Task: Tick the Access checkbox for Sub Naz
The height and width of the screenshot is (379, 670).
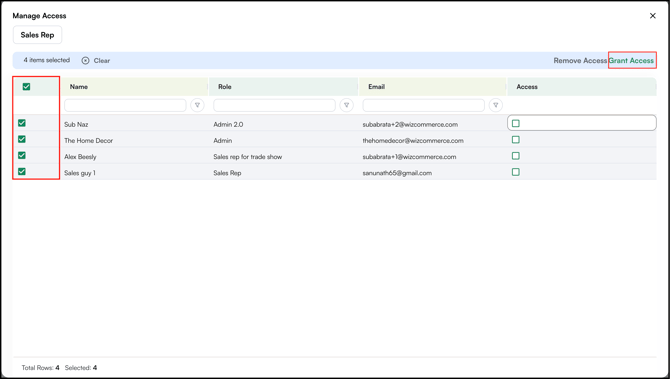Action: pos(516,123)
